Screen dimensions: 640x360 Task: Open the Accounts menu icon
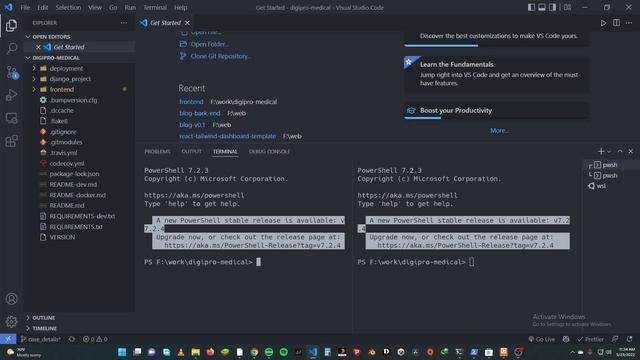pos(11,299)
